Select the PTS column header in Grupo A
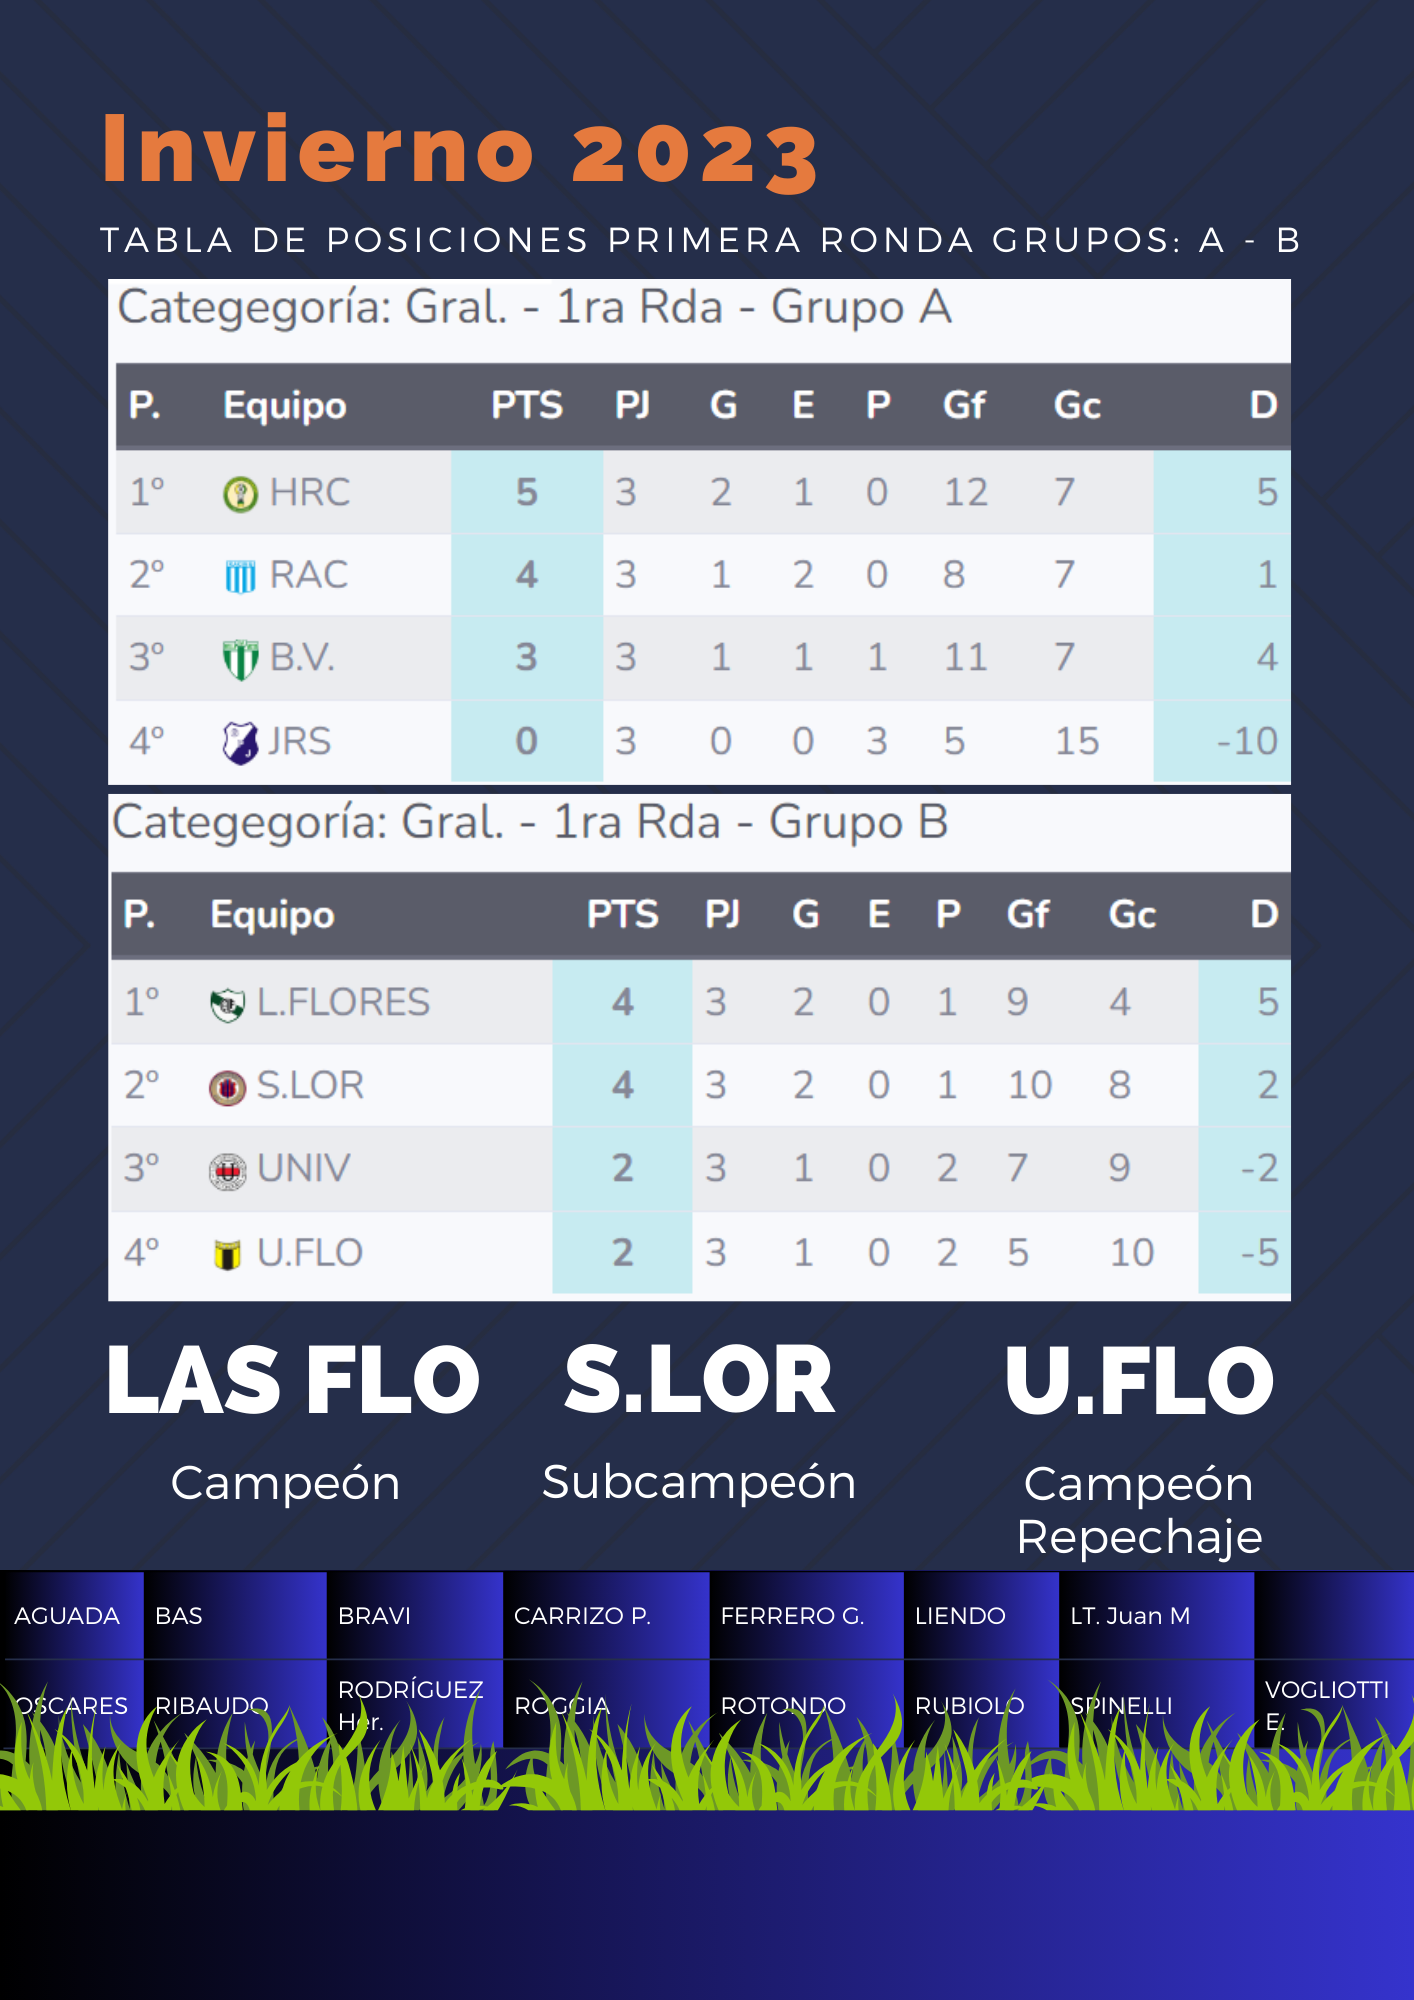The image size is (1414, 2000). (x=526, y=406)
